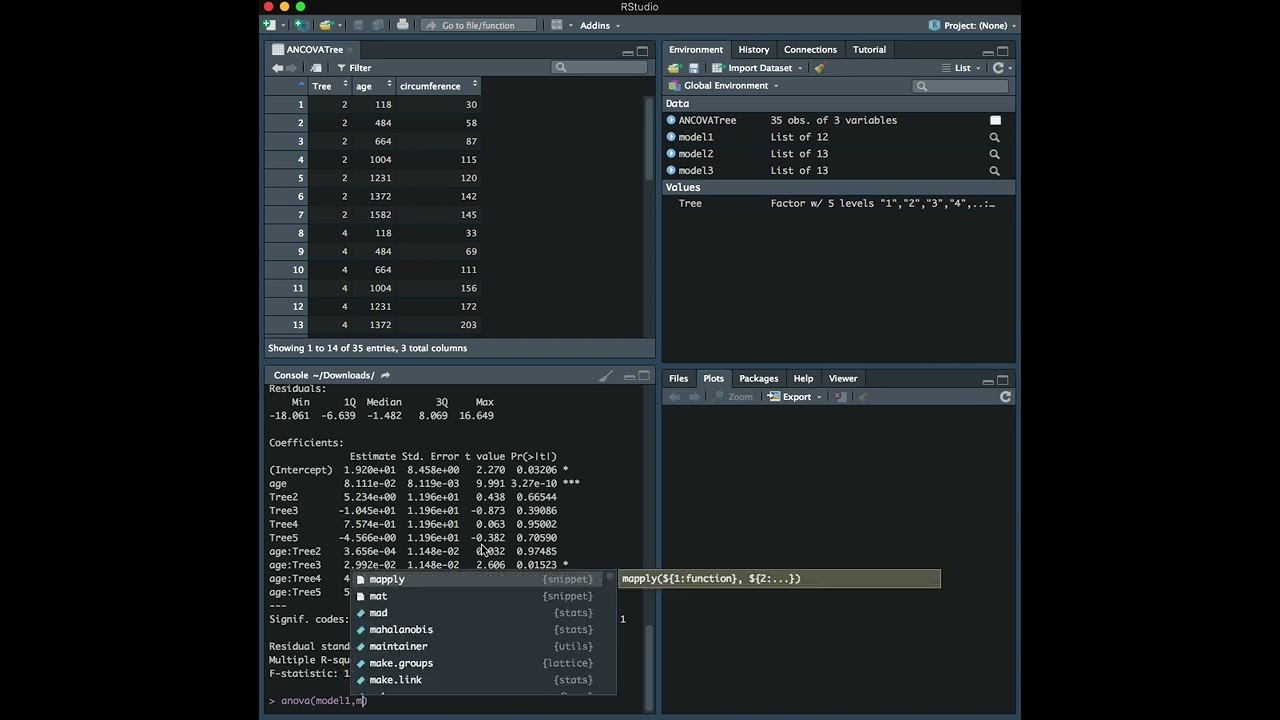Image resolution: width=1280 pixels, height=720 pixels.
Task: Expand the model3 object
Action: 671,171
